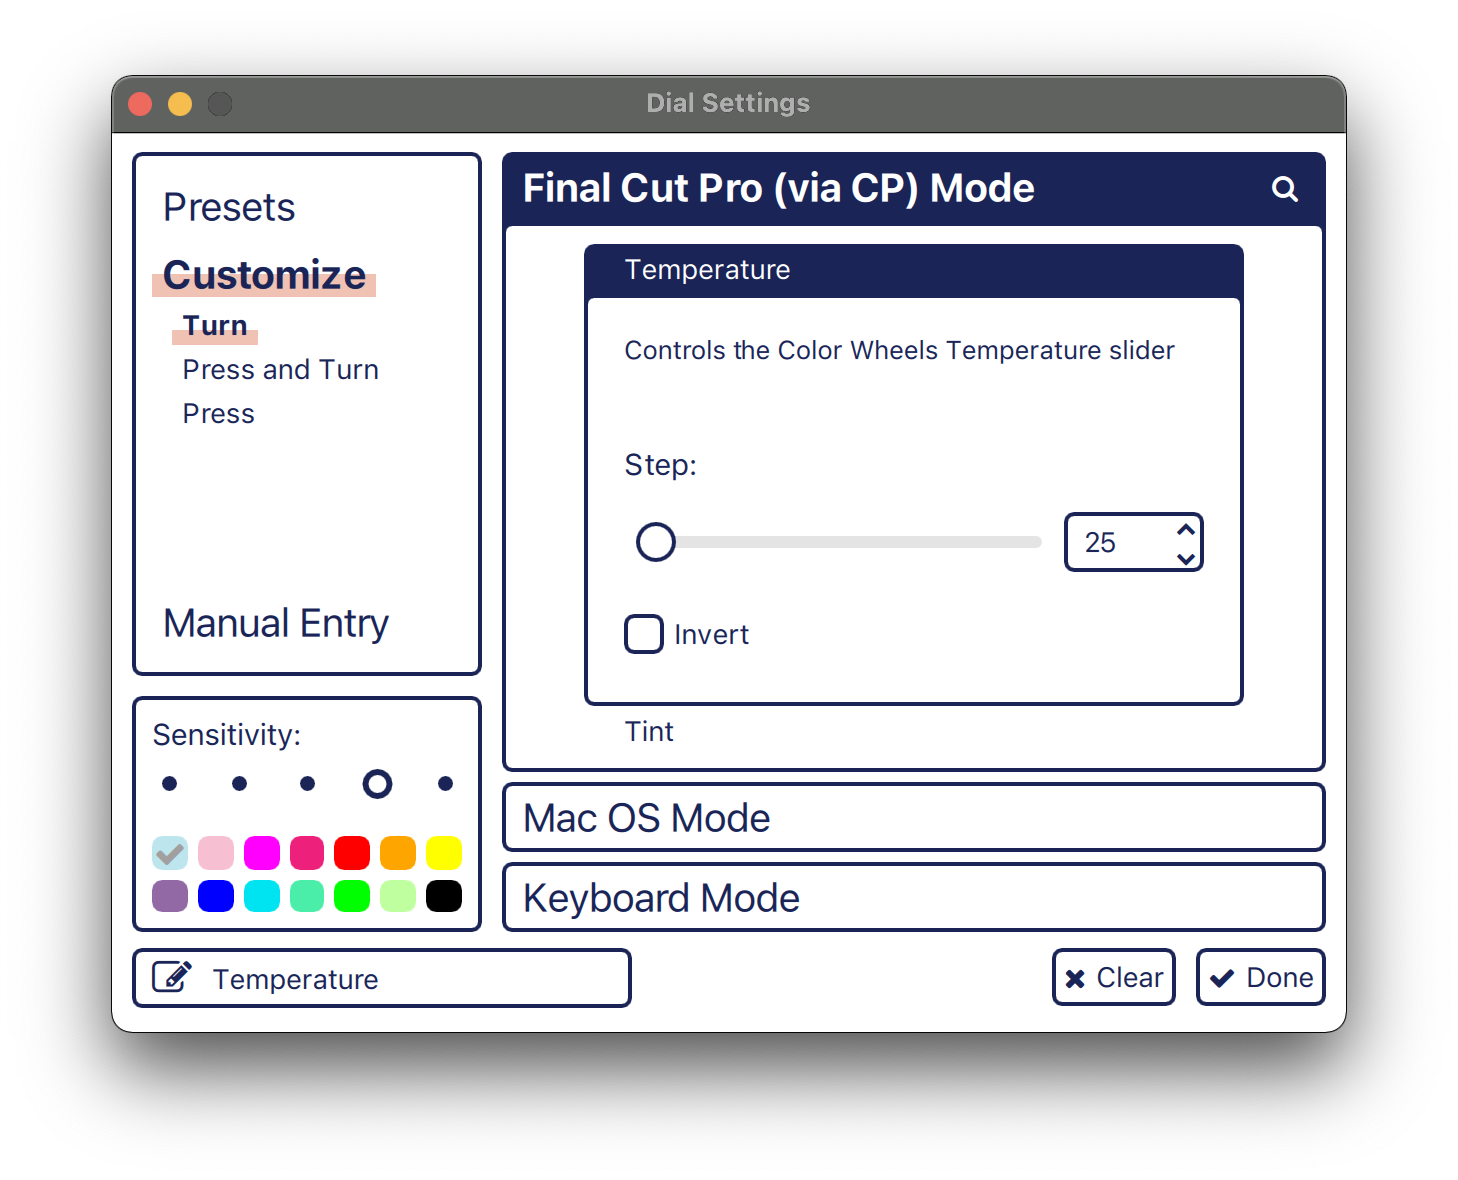Pick the magenta color swatch
The height and width of the screenshot is (1180, 1458).
click(x=262, y=853)
